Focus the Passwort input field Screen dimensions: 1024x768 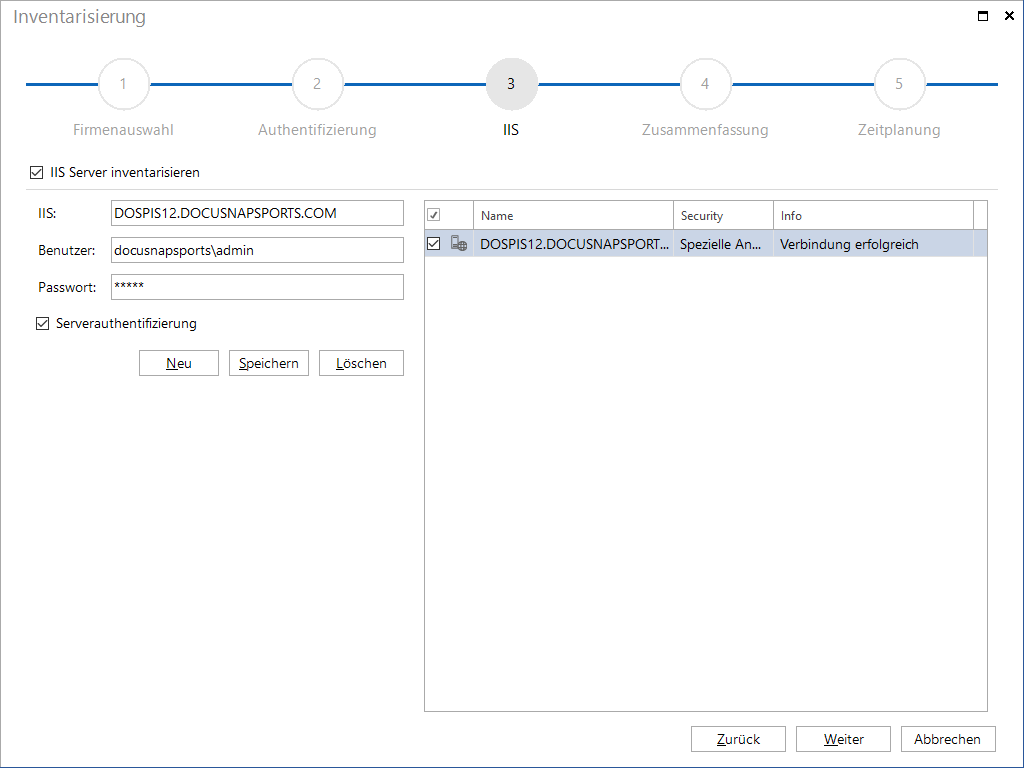[x=257, y=287]
